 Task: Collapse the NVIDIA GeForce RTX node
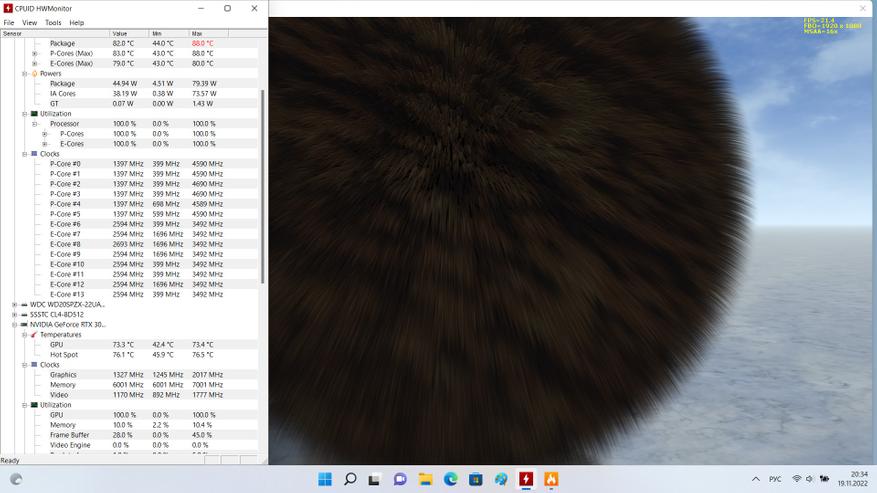tap(15, 325)
